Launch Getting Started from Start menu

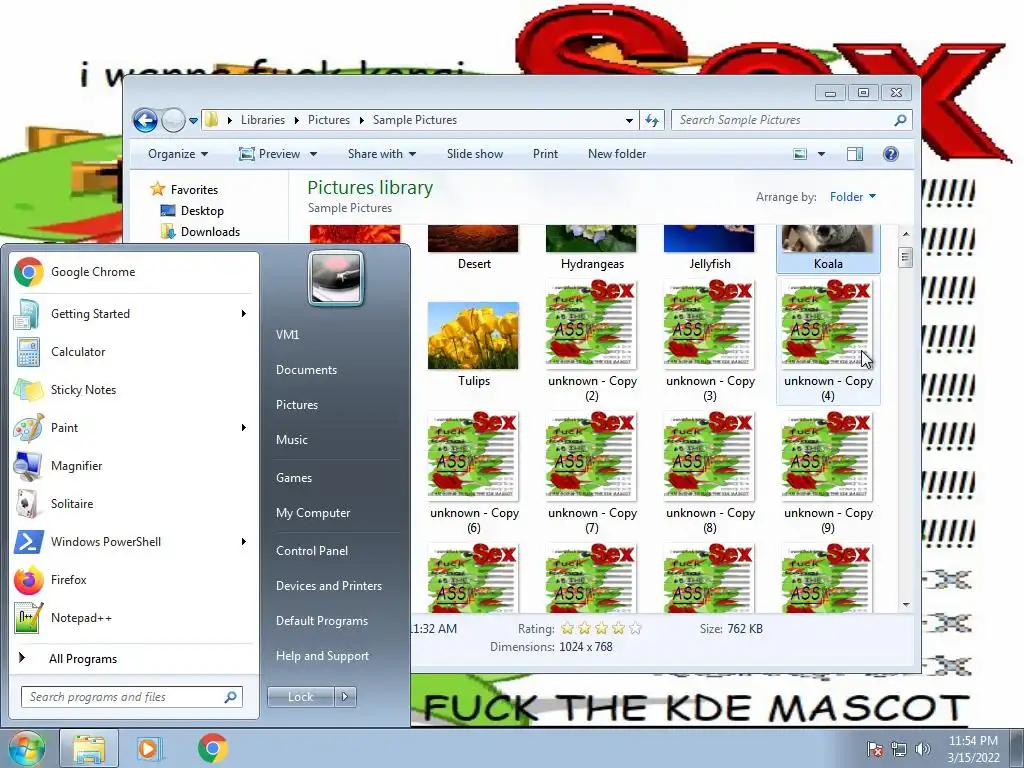pos(134,314)
